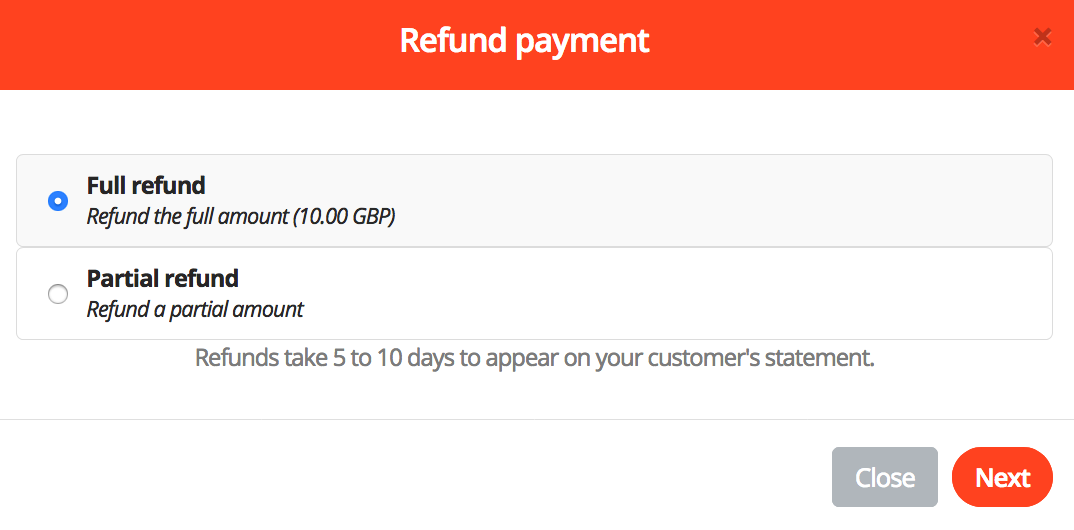Viewport: 1074px width, 530px height.
Task: Click the divider line above the footer buttons
Action: click(536, 419)
